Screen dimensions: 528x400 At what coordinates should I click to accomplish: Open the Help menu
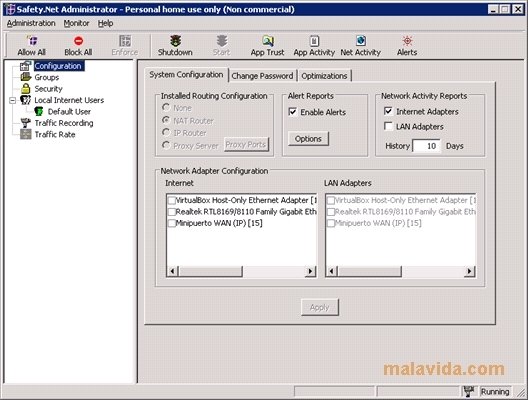[105, 23]
